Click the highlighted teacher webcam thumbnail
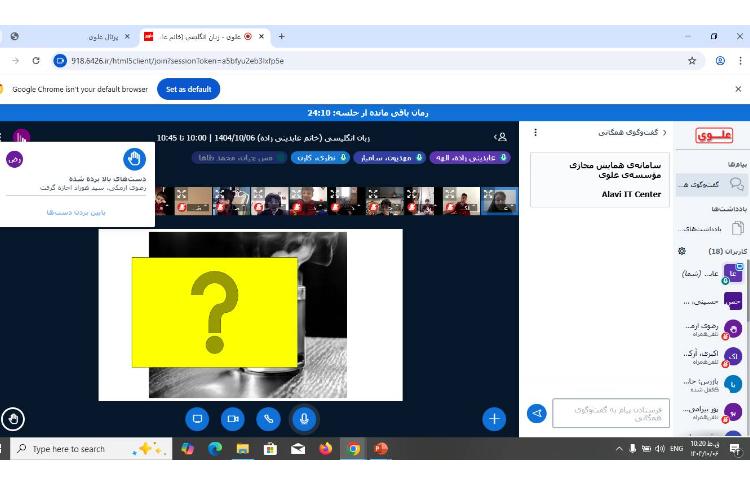Image resolution: width=750 pixels, height=480 pixels. pyautogui.click(x=499, y=201)
